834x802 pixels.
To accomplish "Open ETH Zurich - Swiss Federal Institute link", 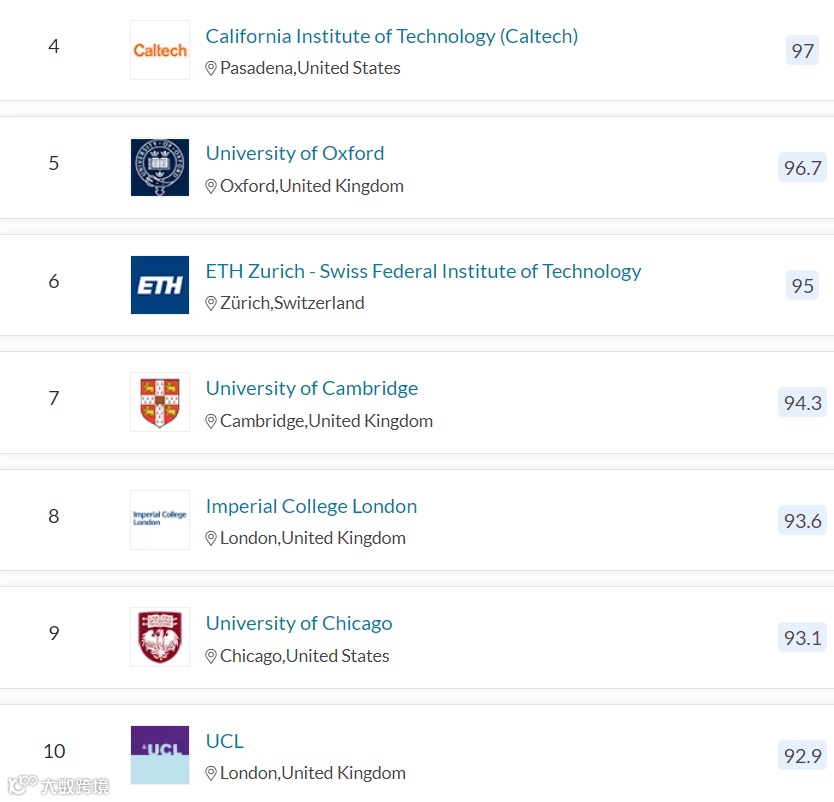I will [423, 271].
